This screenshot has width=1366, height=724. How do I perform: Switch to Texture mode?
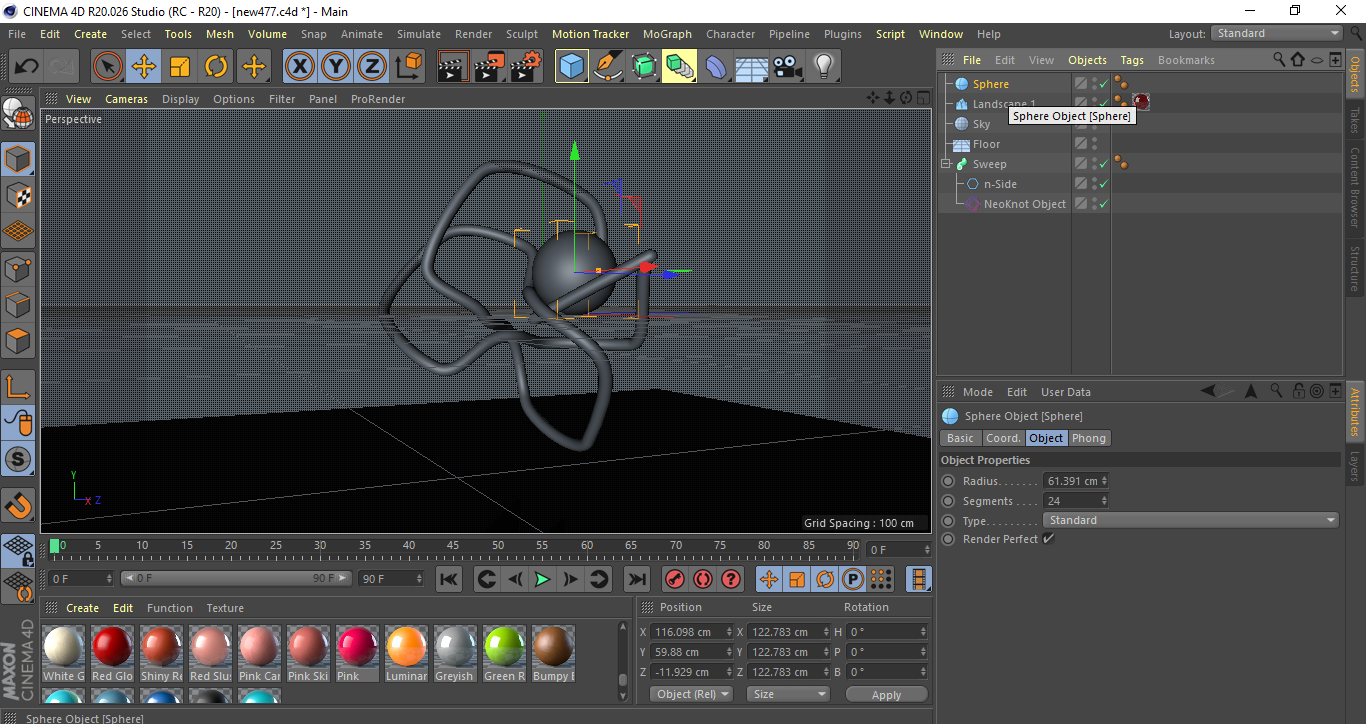[x=18, y=195]
